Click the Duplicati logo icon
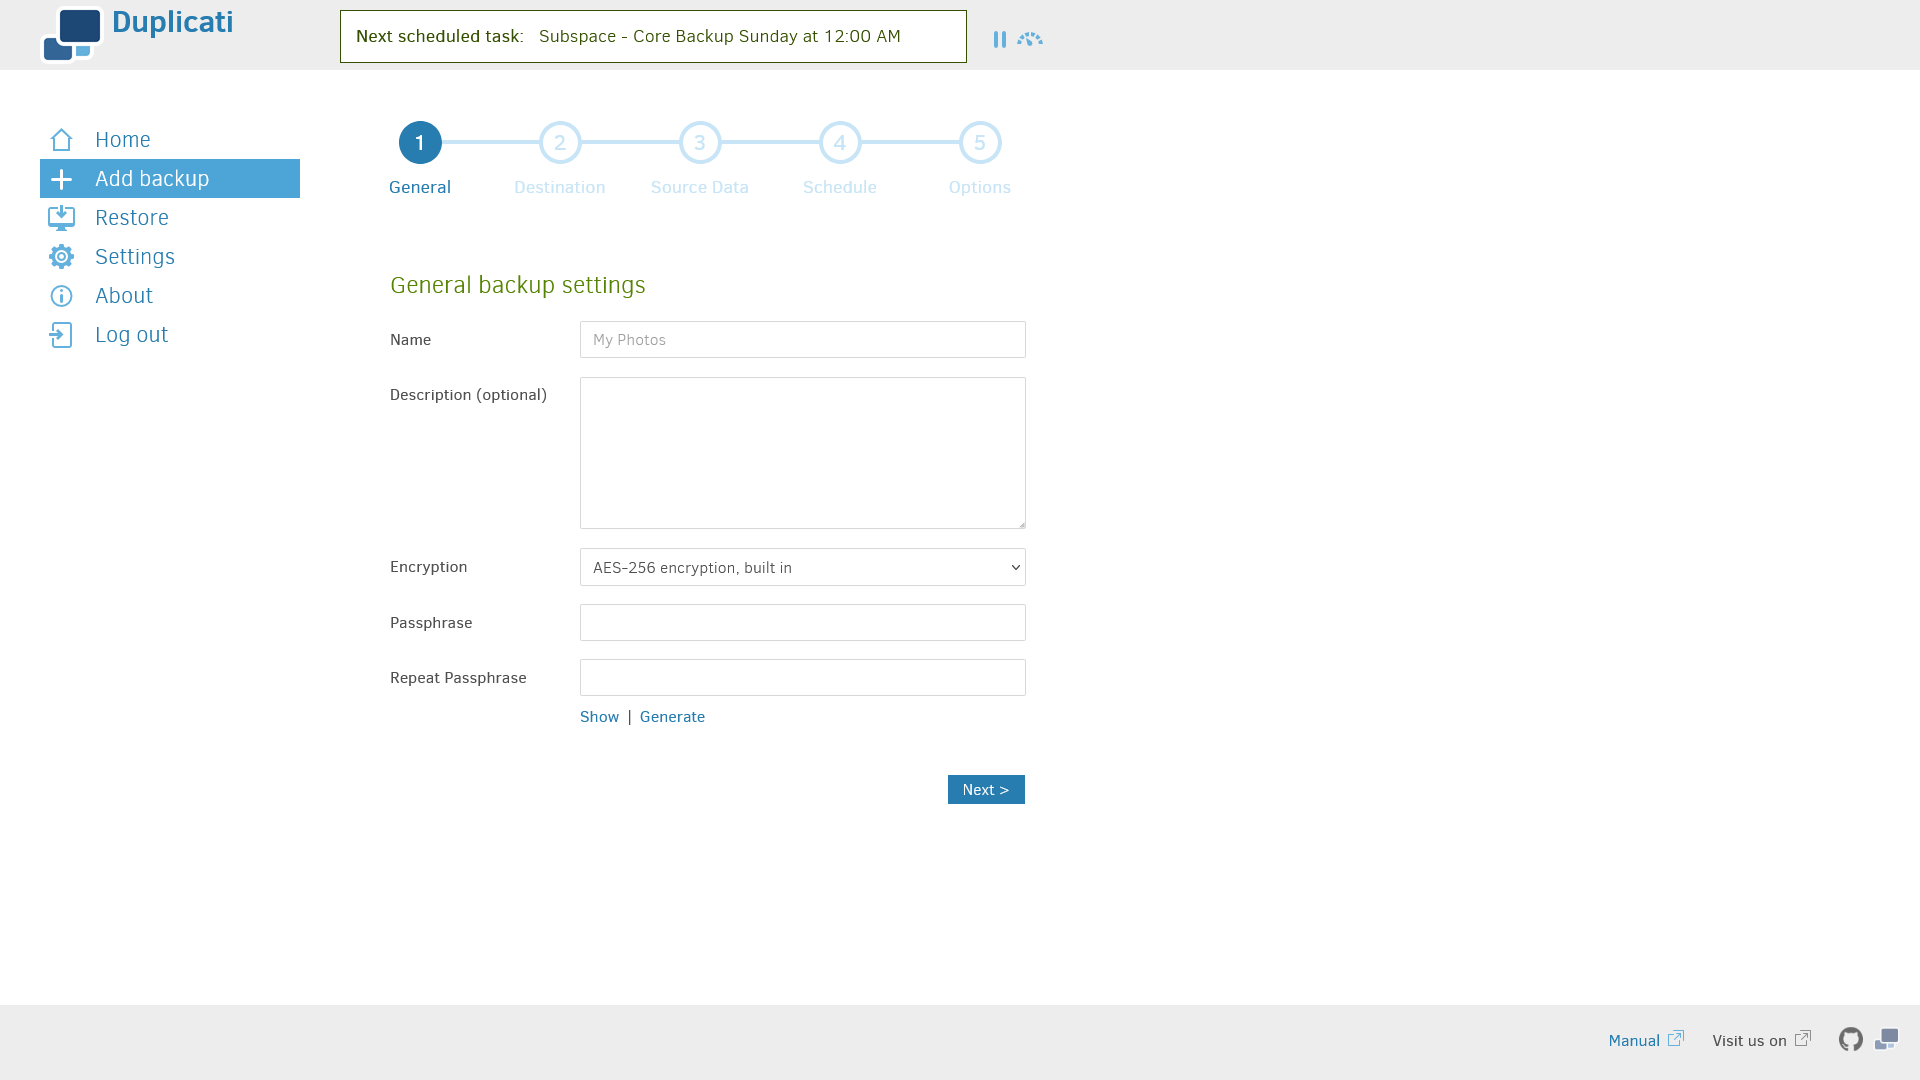Screen dimensions: 1920x1080 tap(72, 35)
